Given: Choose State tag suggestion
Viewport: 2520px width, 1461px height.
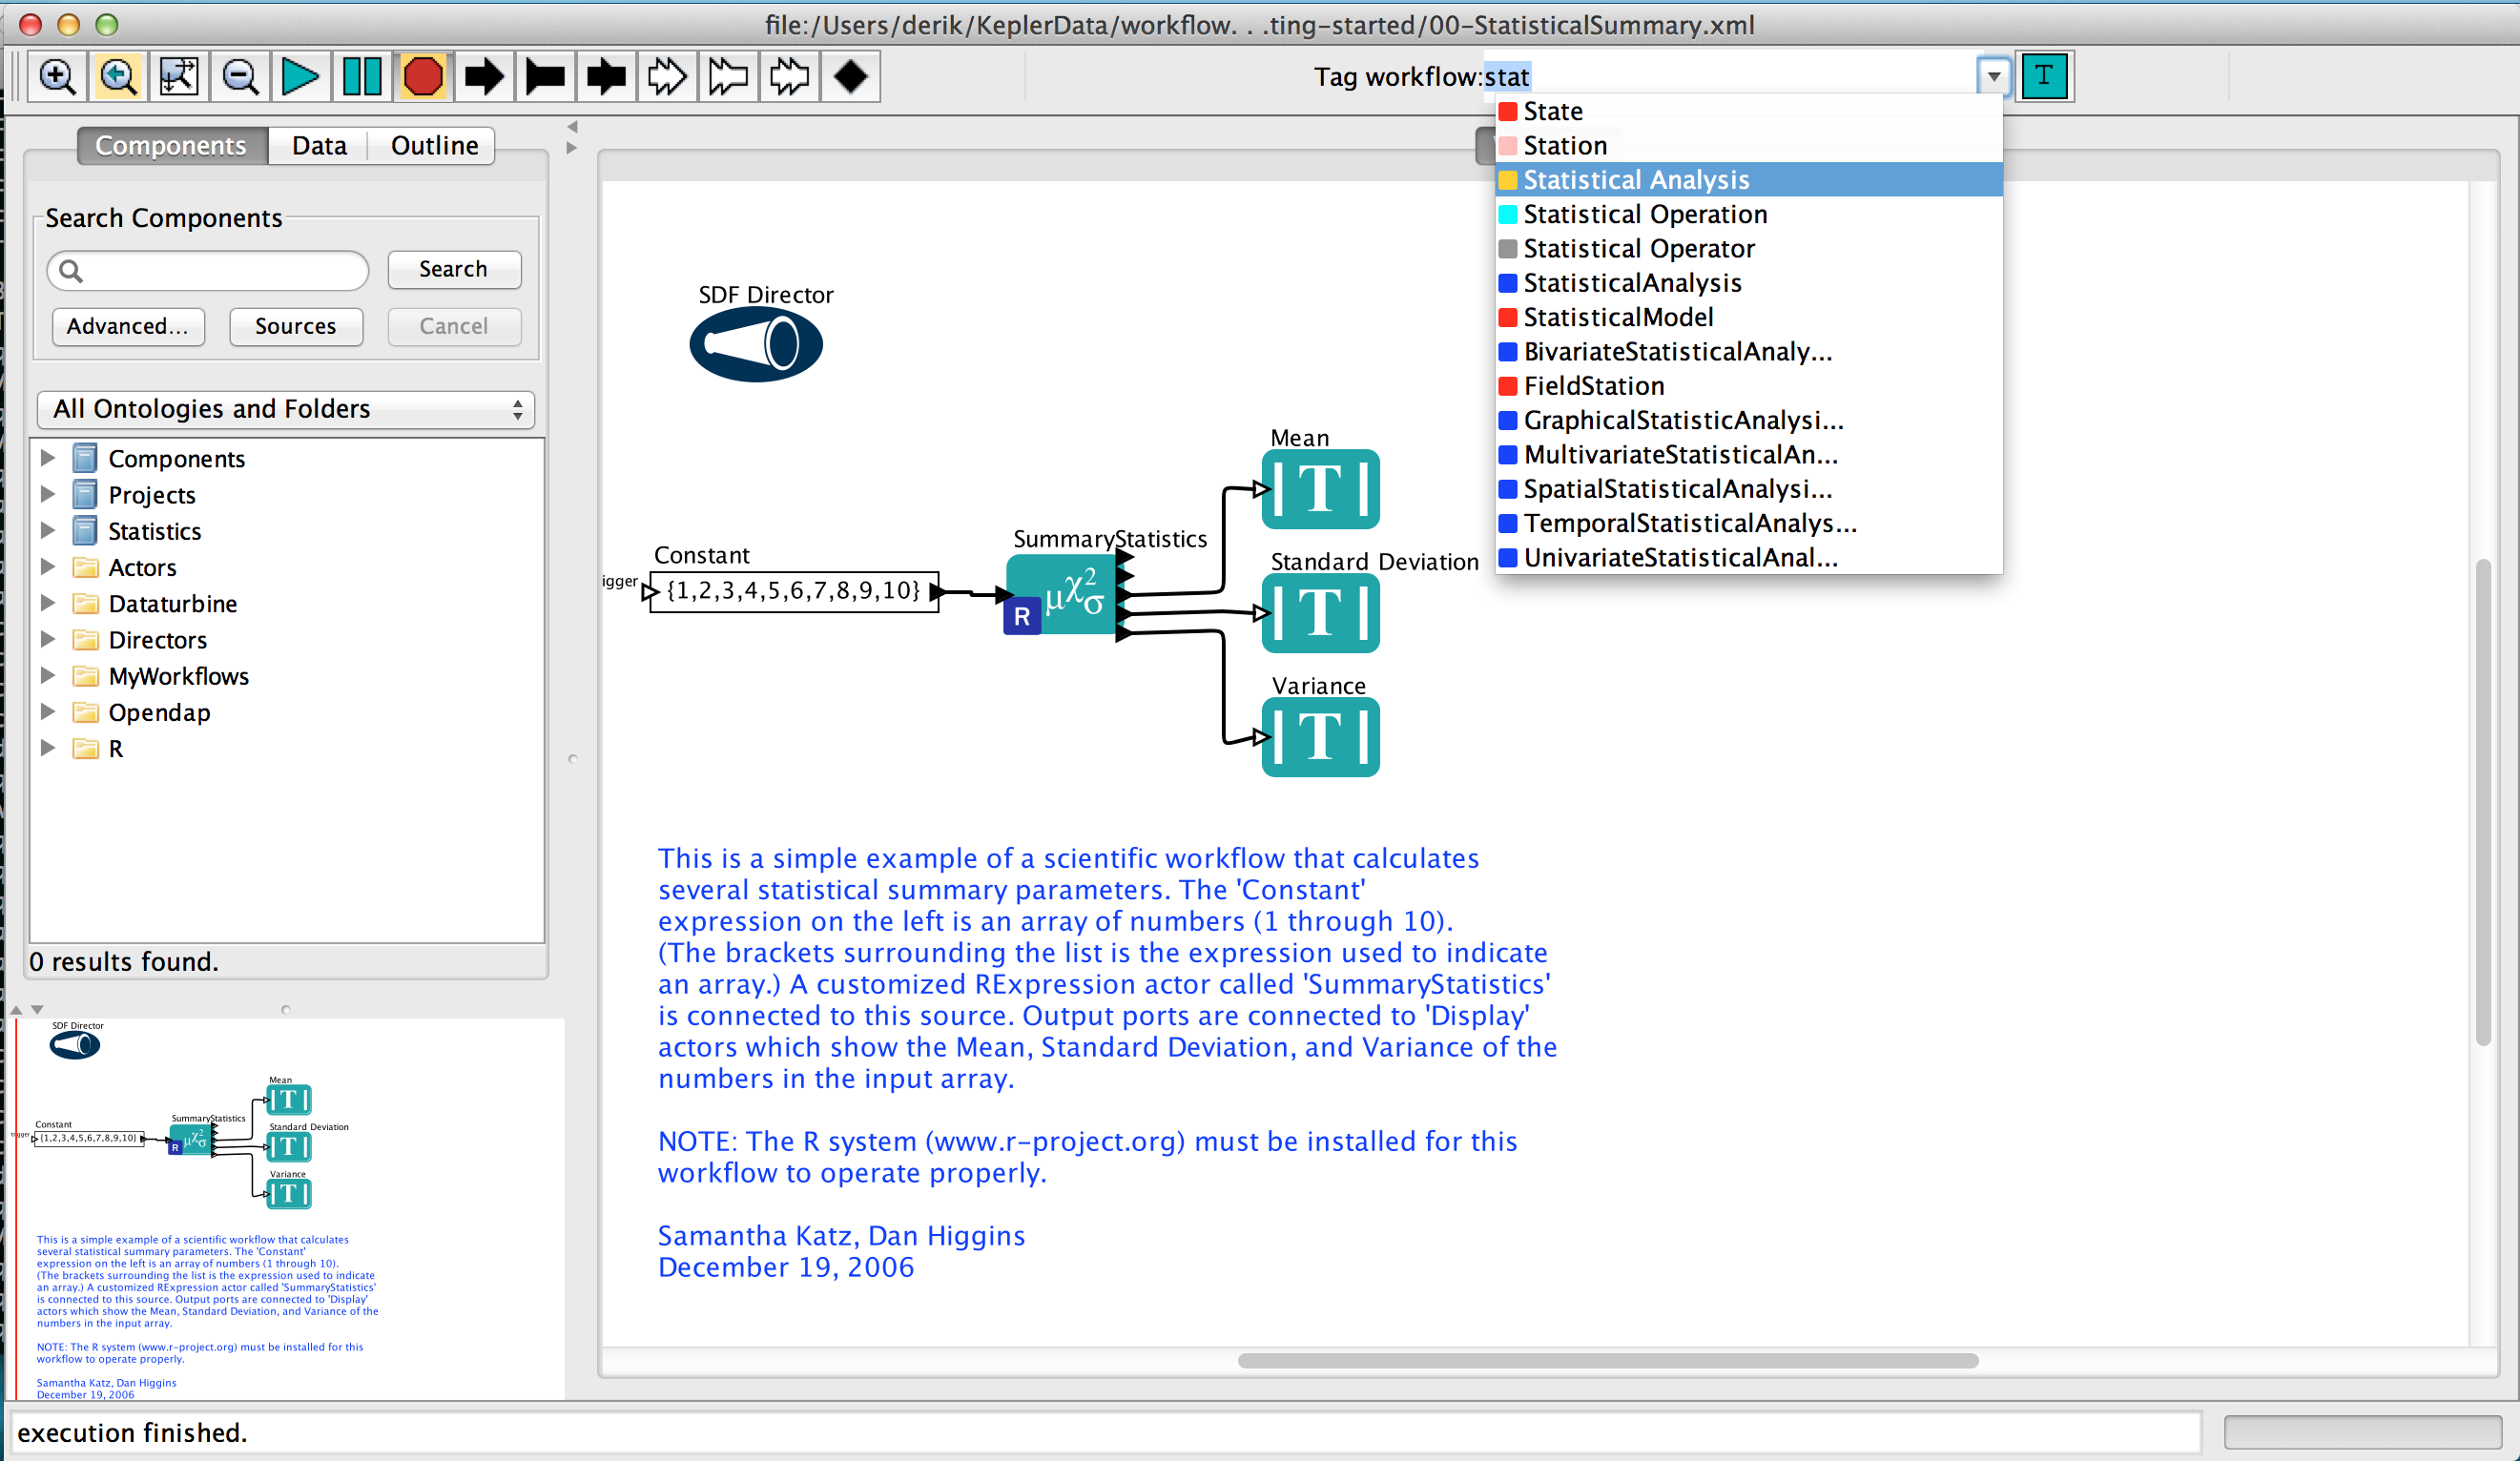Looking at the screenshot, I should (x=1749, y=111).
